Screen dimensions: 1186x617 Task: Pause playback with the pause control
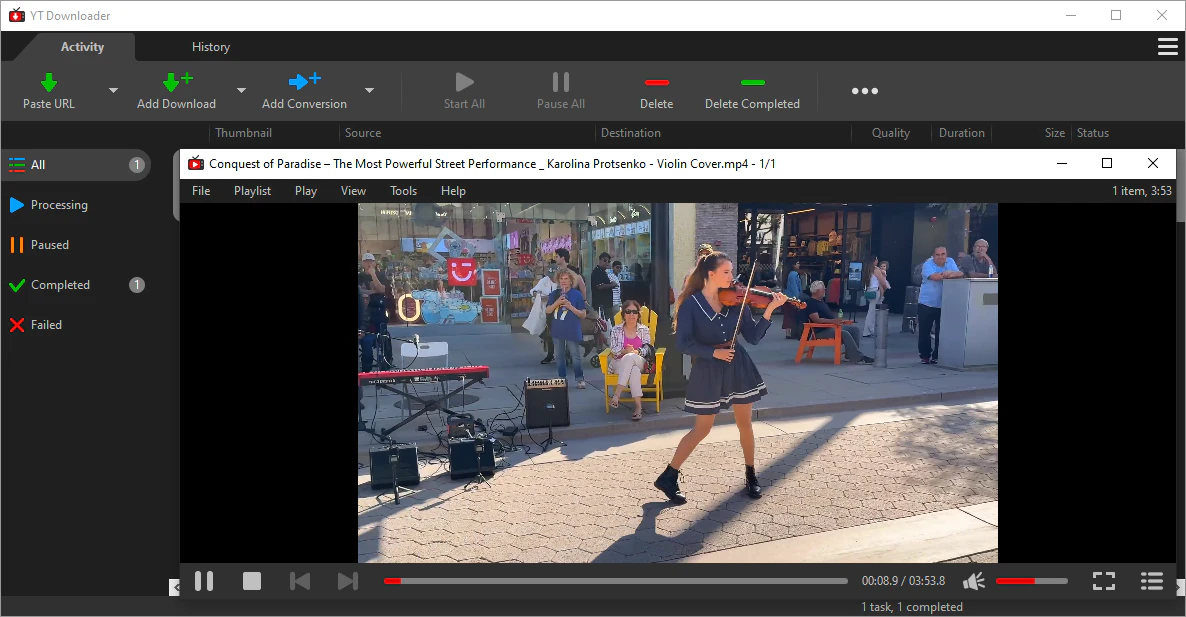(204, 581)
